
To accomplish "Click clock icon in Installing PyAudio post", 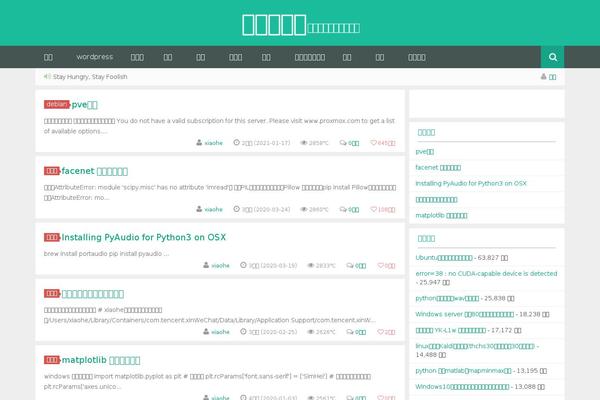I will pyautogui.click(x=243, y=265).
